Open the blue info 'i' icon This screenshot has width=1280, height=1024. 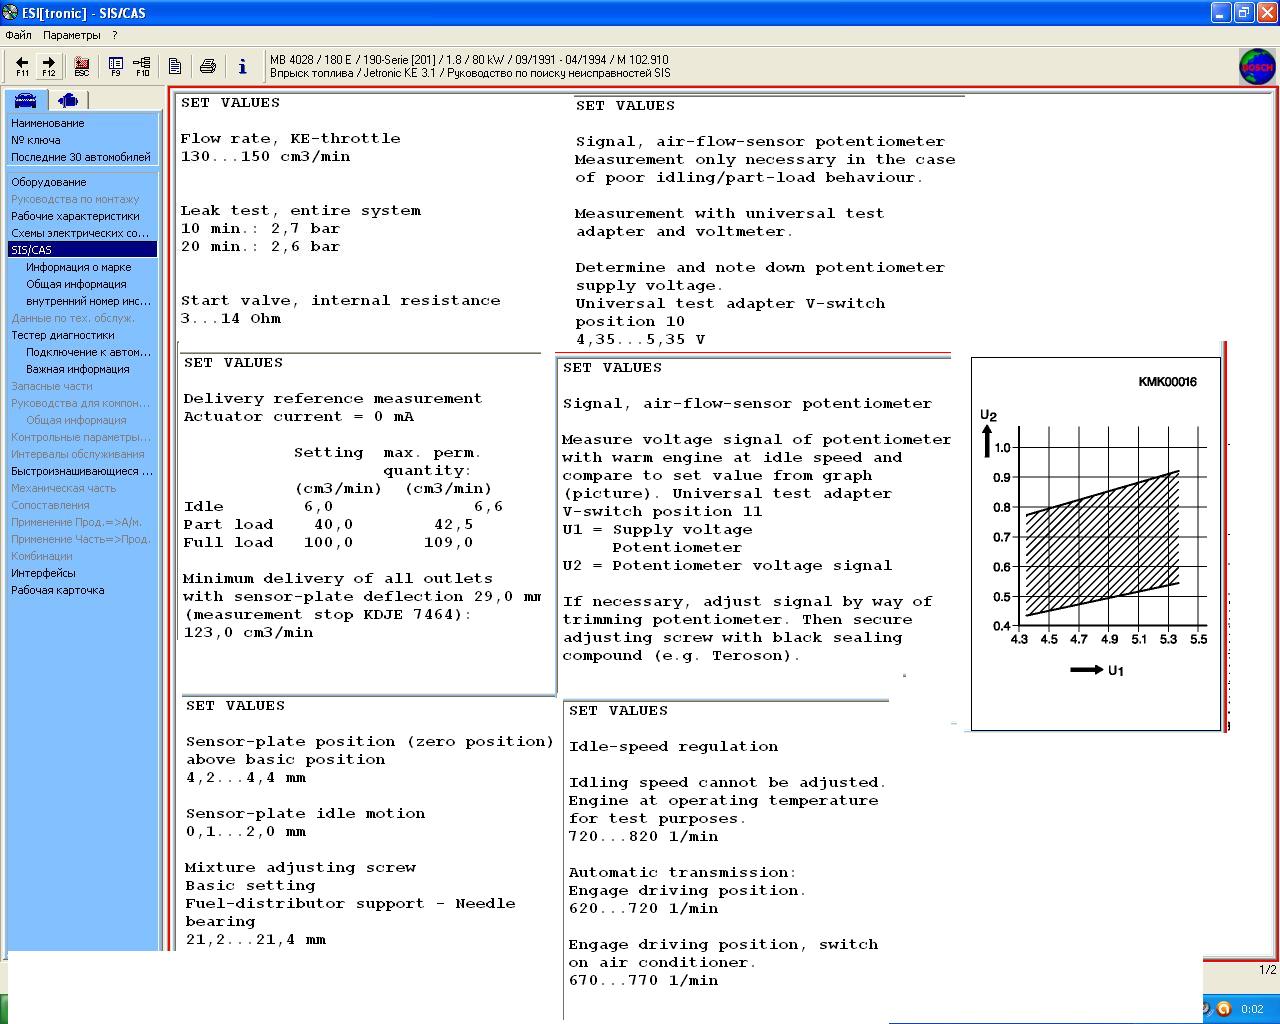[242, 66]
